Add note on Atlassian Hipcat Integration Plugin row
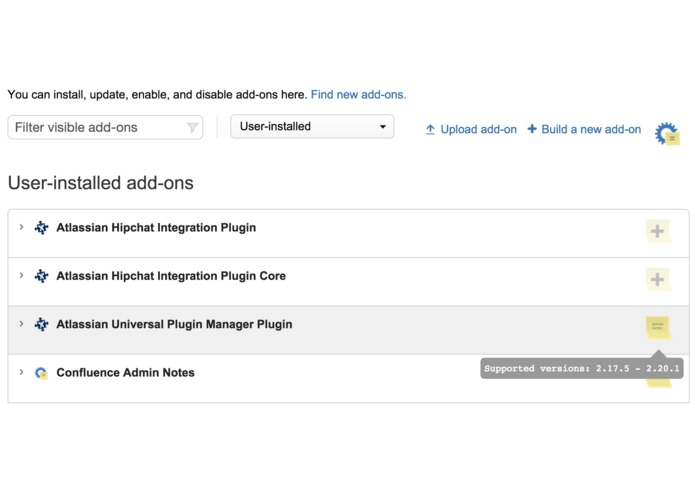The width and height of the screenshot is (695, 494). (658, 231)
